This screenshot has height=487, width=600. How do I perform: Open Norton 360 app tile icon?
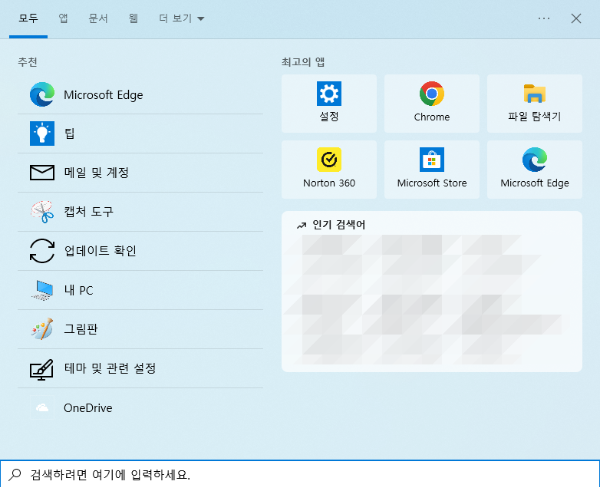[329, 160]
